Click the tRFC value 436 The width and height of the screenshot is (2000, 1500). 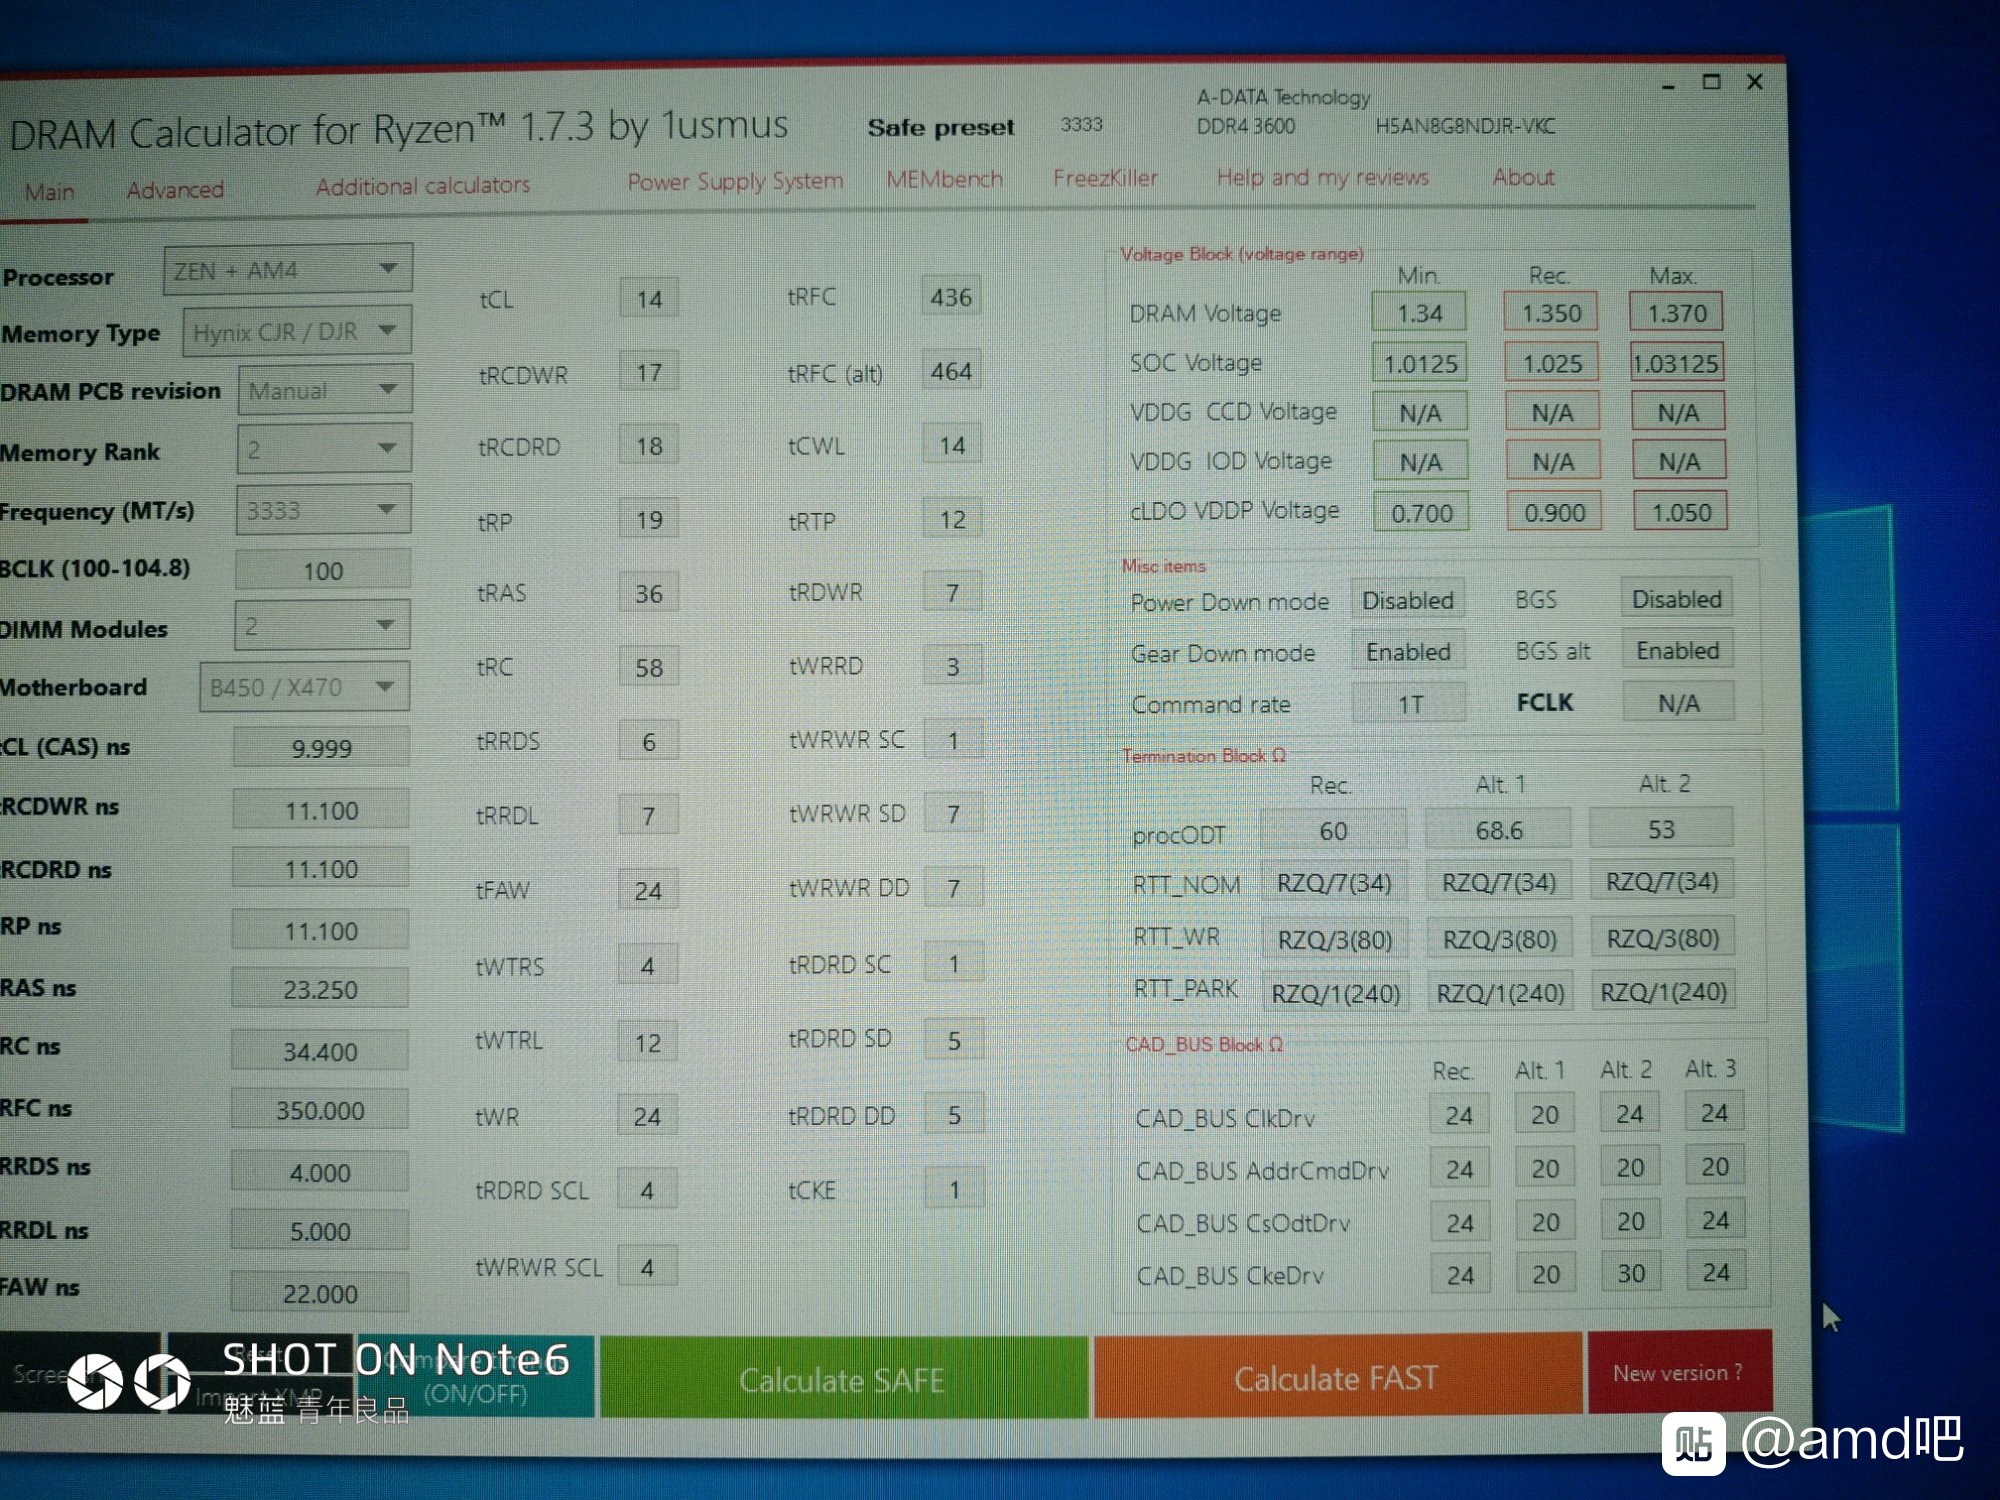click(x=951, y=296)
